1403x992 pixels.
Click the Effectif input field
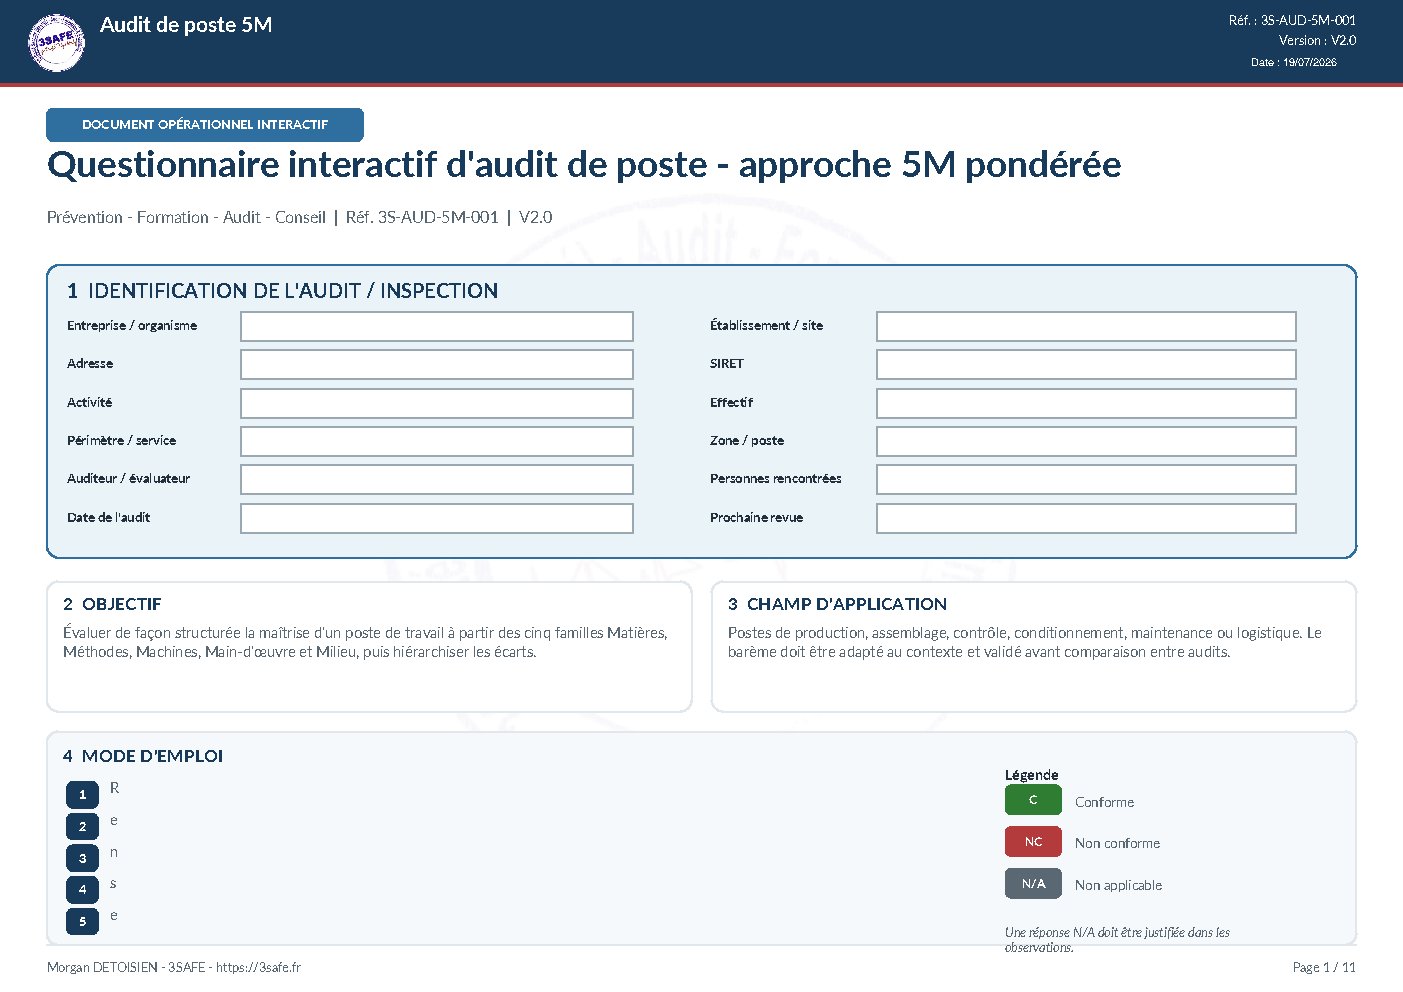point(1086,403)
